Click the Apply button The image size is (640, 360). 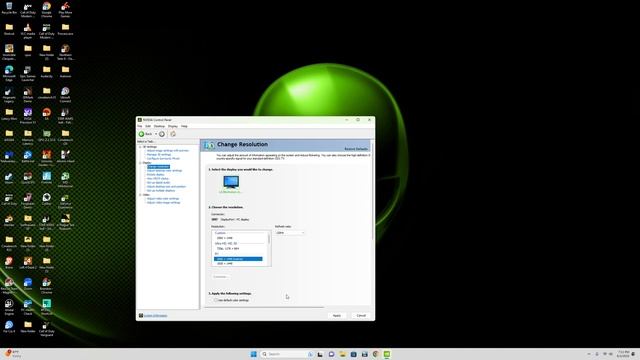click(x=337, y=316)
